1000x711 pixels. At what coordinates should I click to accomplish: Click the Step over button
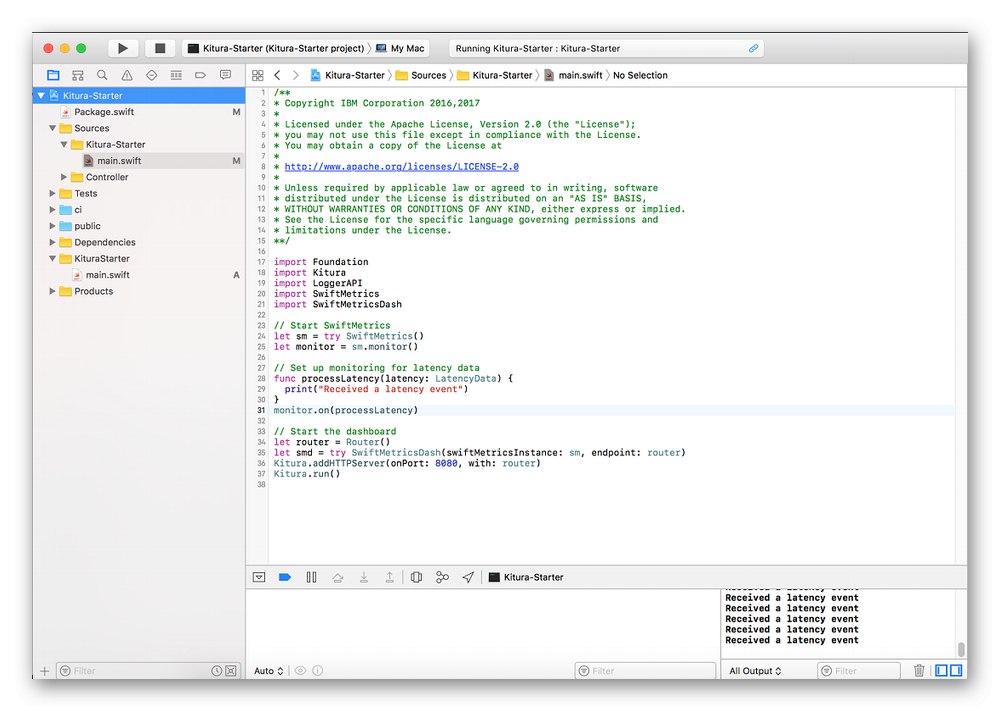click(337, 577)
